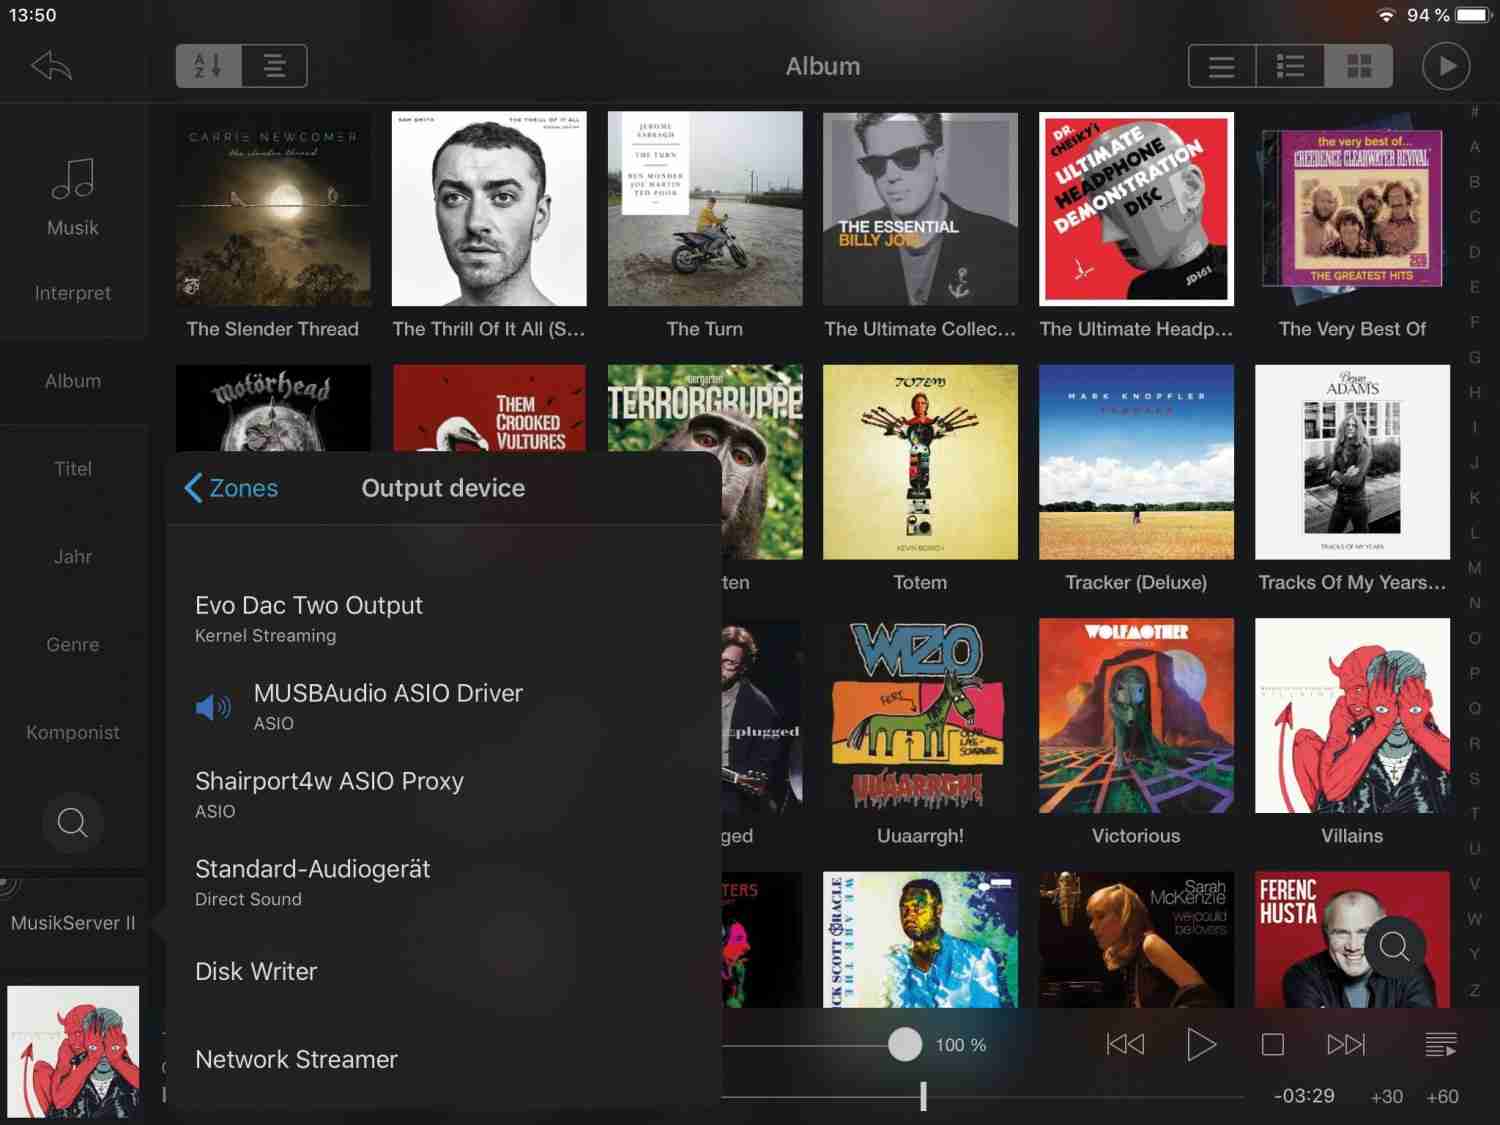Screen dimensions: 1500x1125
Task: Choose Standard-Audiogerät Direct Sound output
Action: (x=444, y=882)
